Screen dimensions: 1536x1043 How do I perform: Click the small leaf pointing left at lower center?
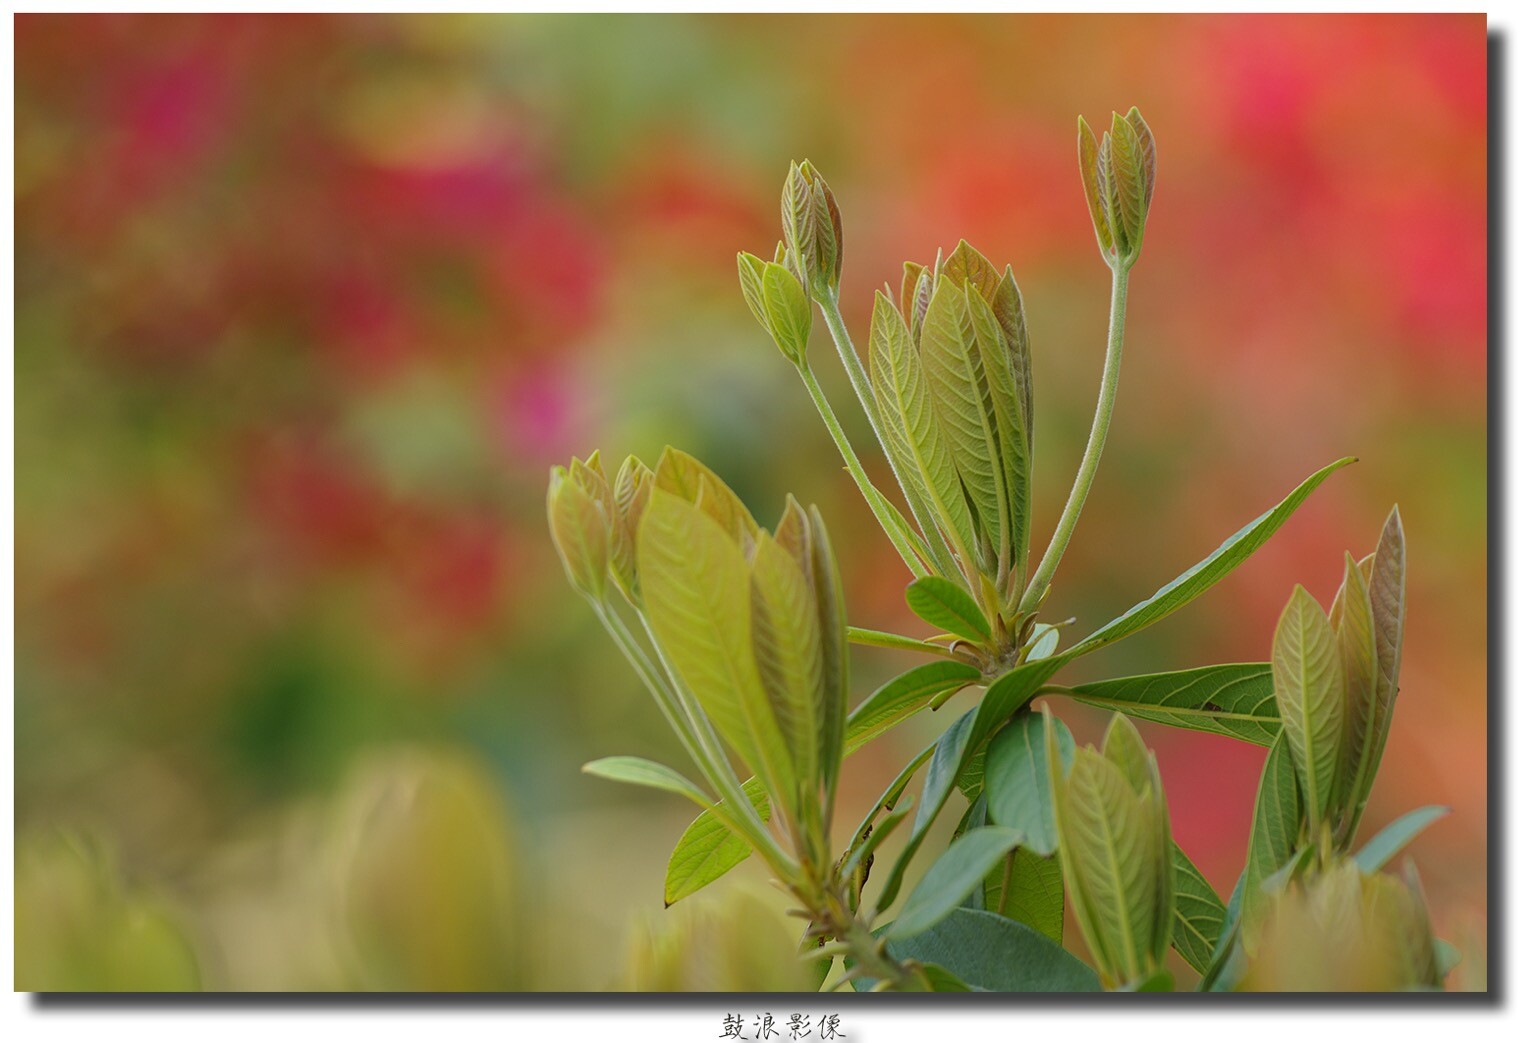(640, 773)
